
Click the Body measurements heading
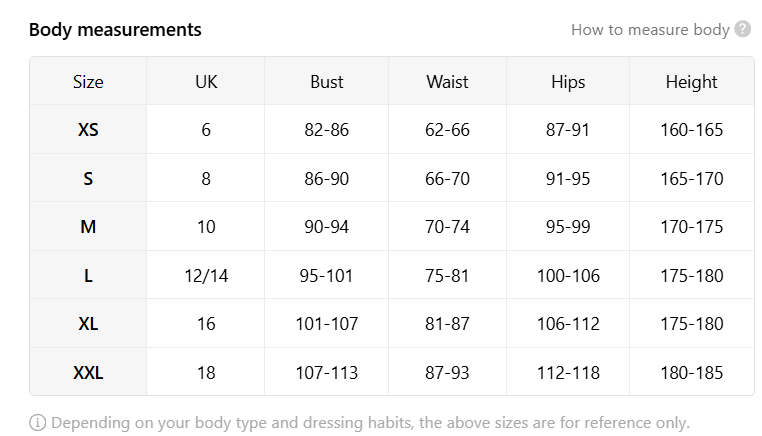(x=115, y=30)
